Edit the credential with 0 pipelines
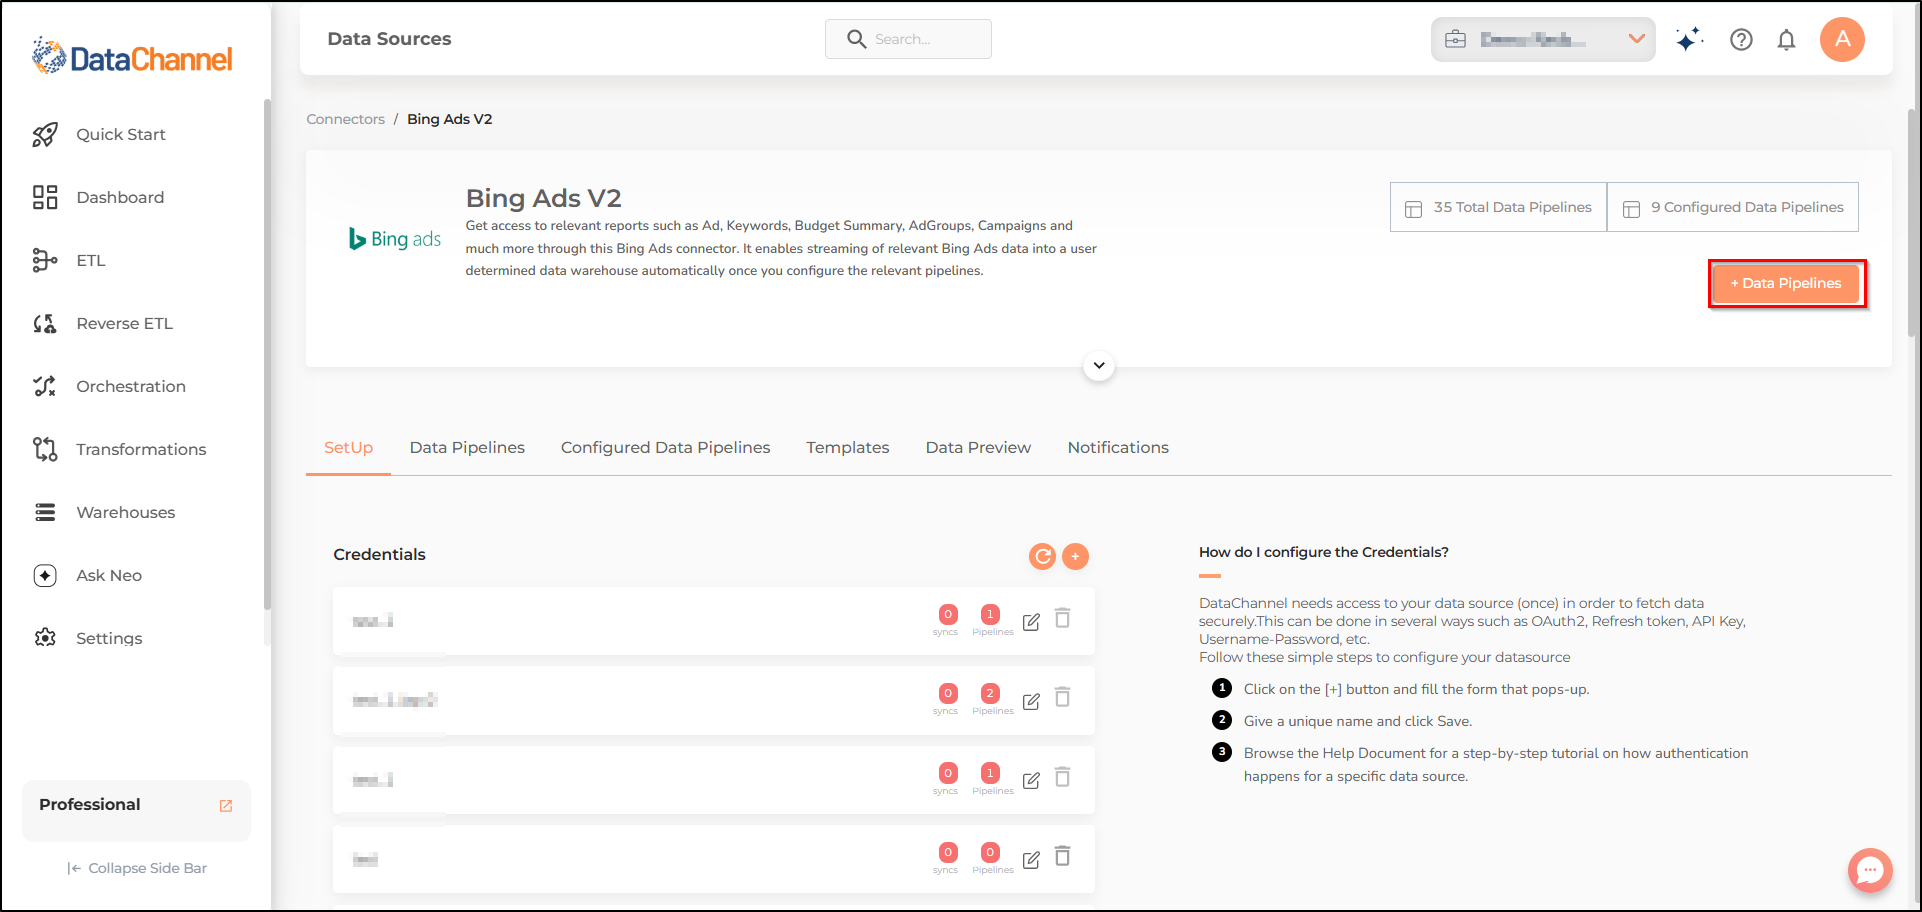Image resolution: width=1922 pixels, height=912 pixels. (x=1031, y=859)
